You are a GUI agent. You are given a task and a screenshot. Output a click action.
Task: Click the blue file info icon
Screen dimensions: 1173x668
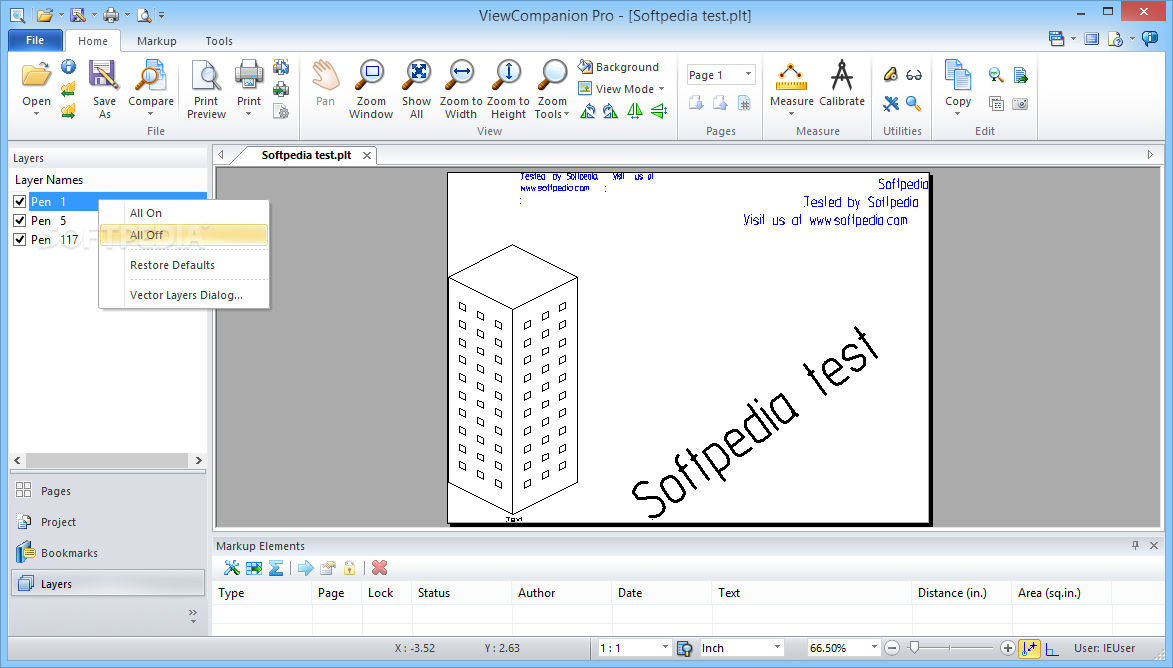pos(68,67)
